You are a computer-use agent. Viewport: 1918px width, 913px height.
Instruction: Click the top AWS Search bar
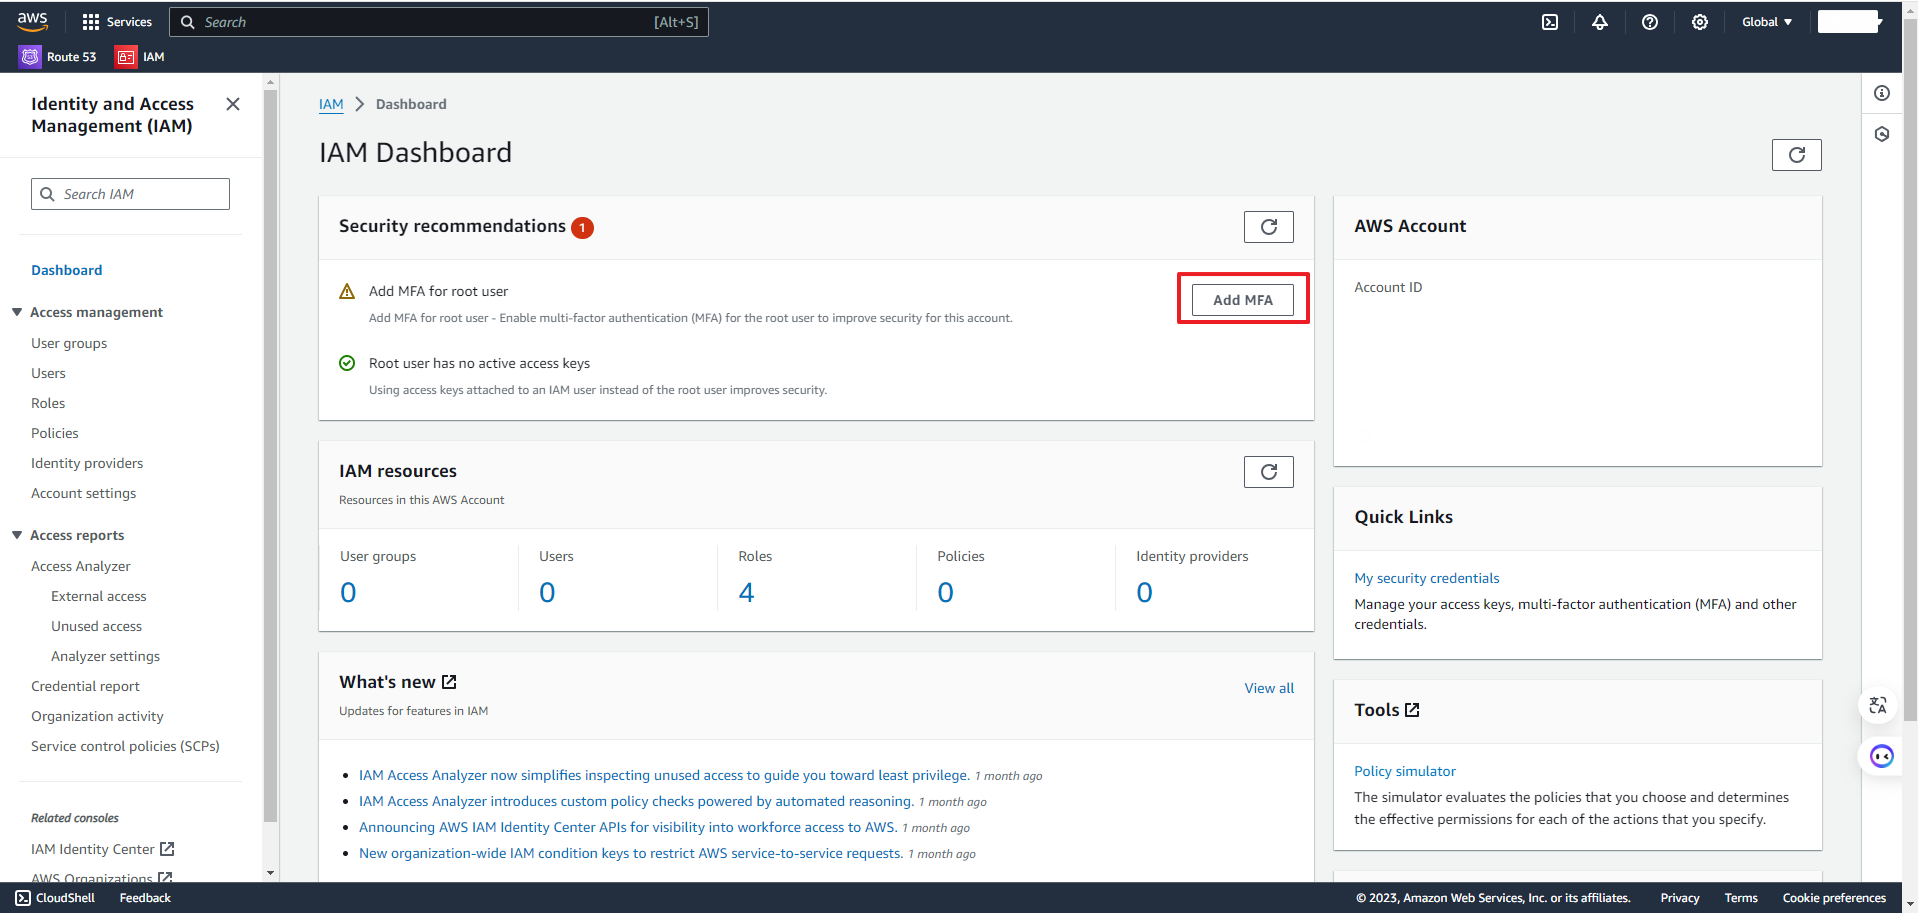(x=439, y=22)
